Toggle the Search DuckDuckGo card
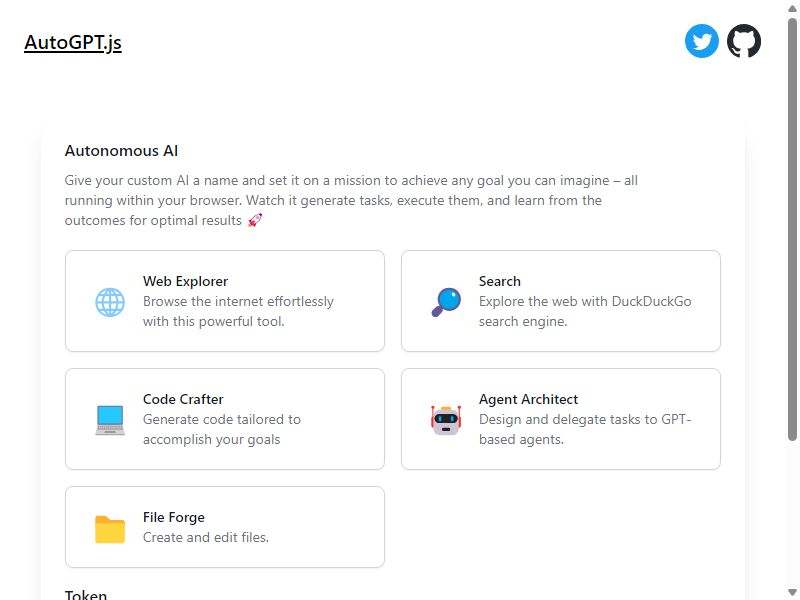The height and width of the screenshot is (600, 800). [561, 301]
